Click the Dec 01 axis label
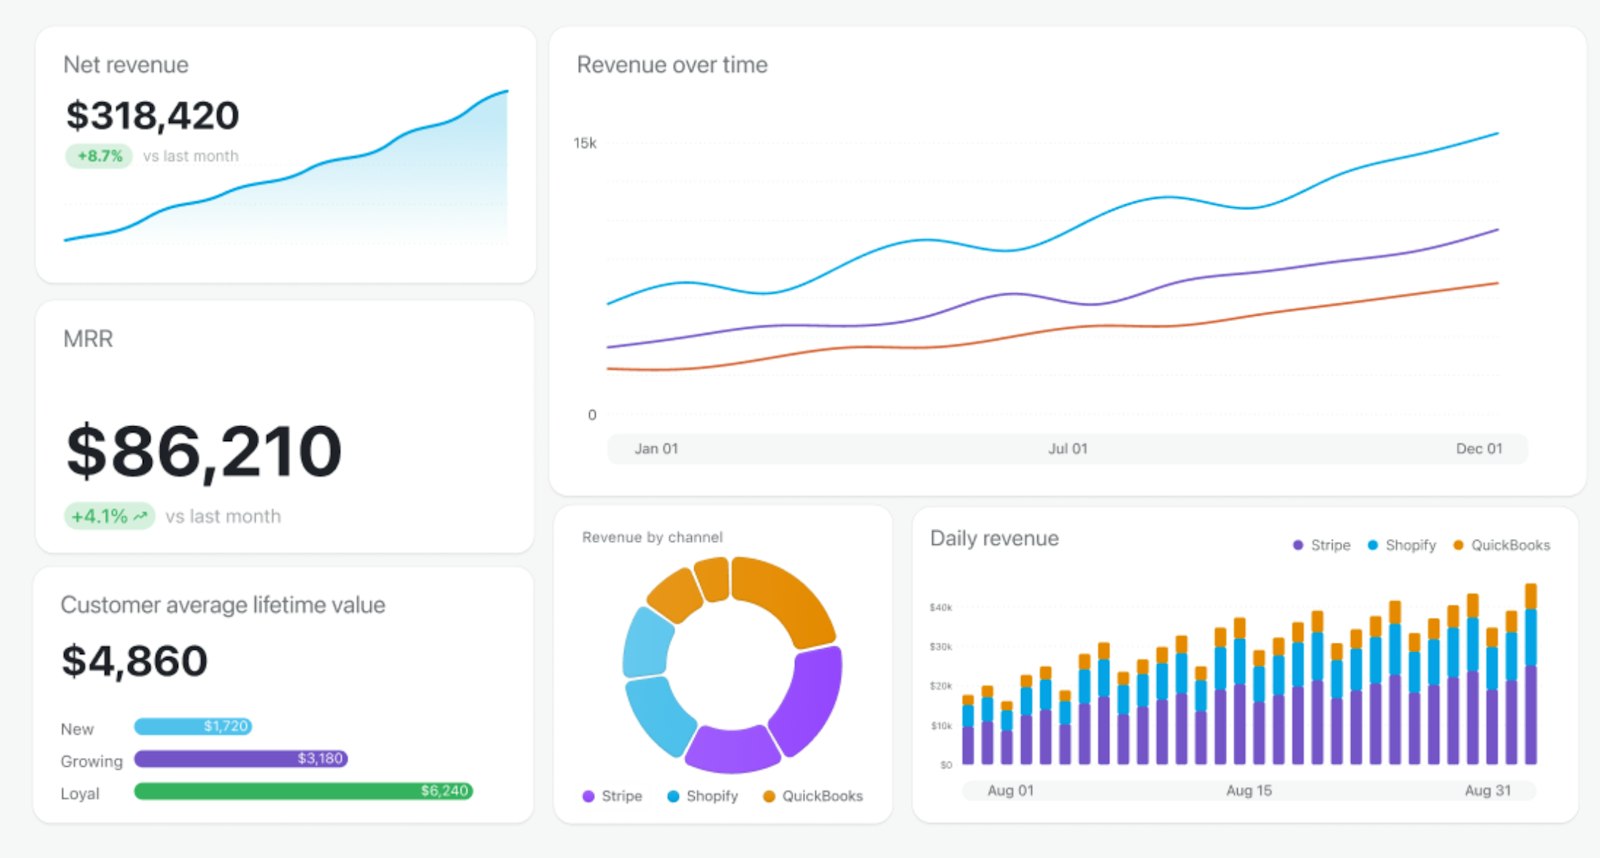1600x858 pixels. pos(1479,449)
